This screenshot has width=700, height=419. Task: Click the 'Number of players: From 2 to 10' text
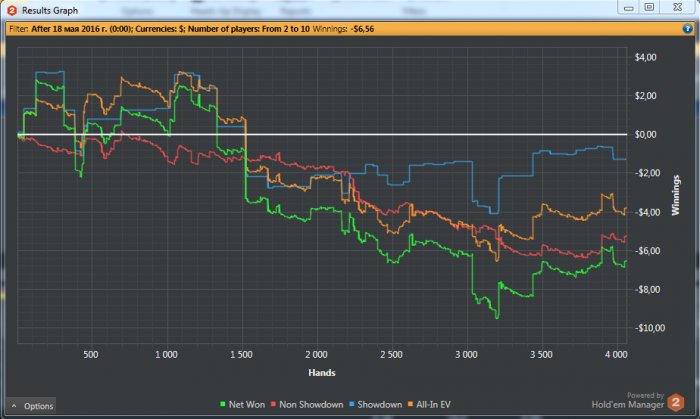(x=249, y=29)
